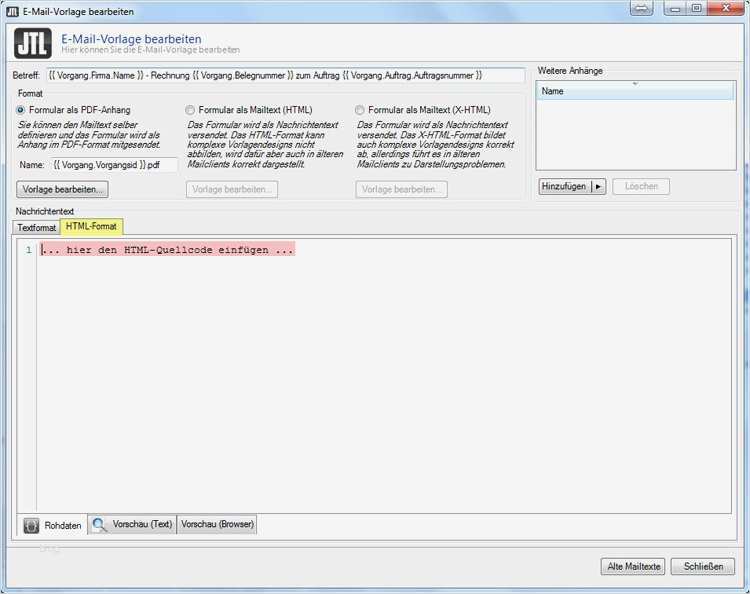Maximize the E-Mail-Vorlage window
Screen dimensions: 750x594
coord(696,8)
